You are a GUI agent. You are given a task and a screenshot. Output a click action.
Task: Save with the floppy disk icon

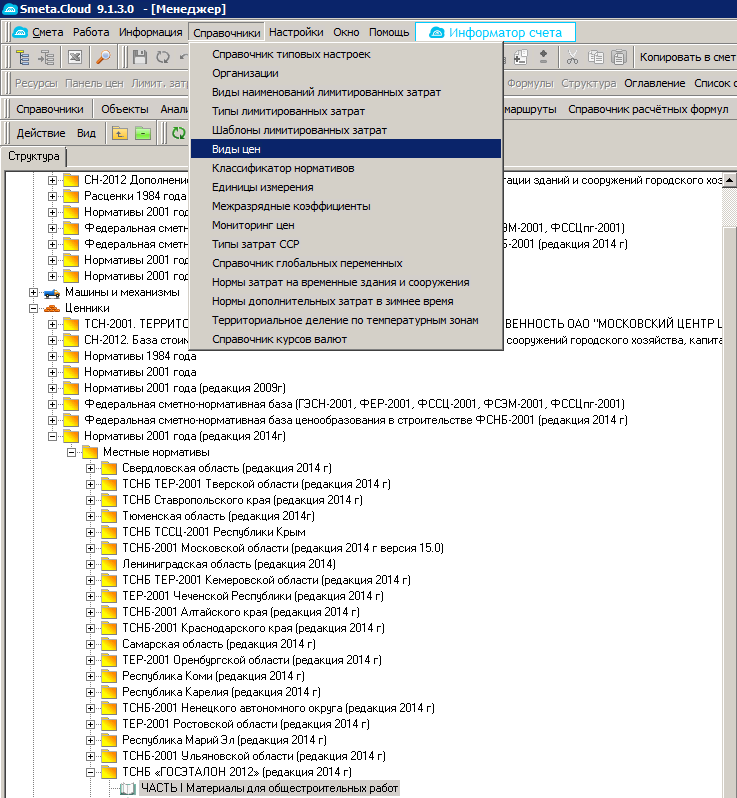point(139,58)
